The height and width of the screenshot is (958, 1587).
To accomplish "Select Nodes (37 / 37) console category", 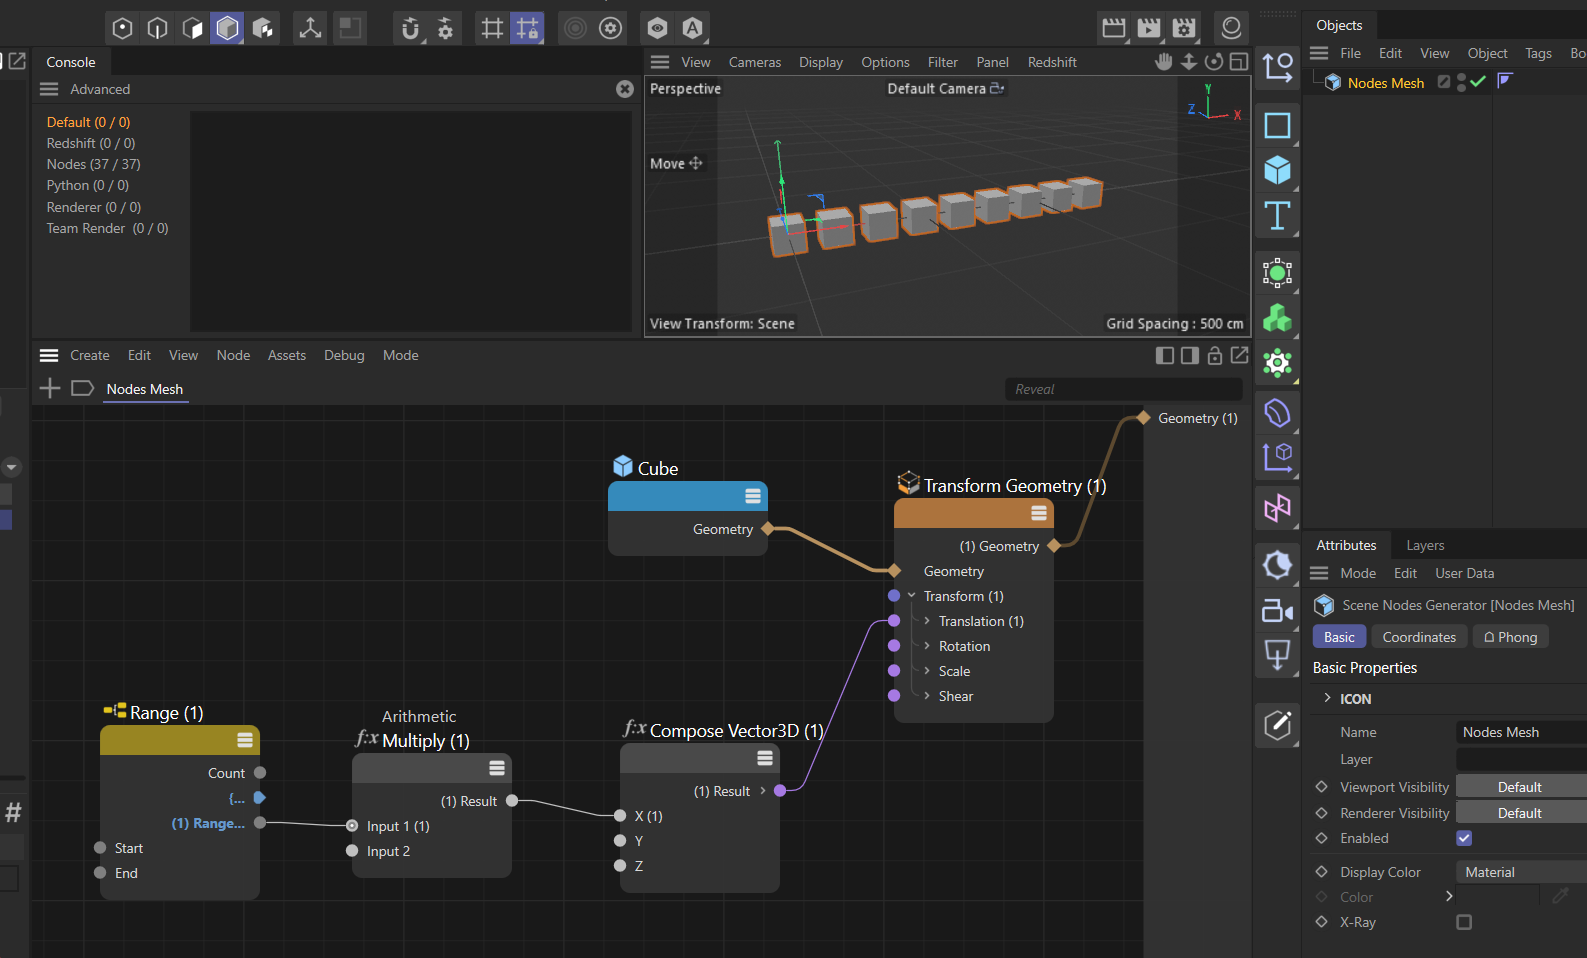I will (x=93, y=164).
